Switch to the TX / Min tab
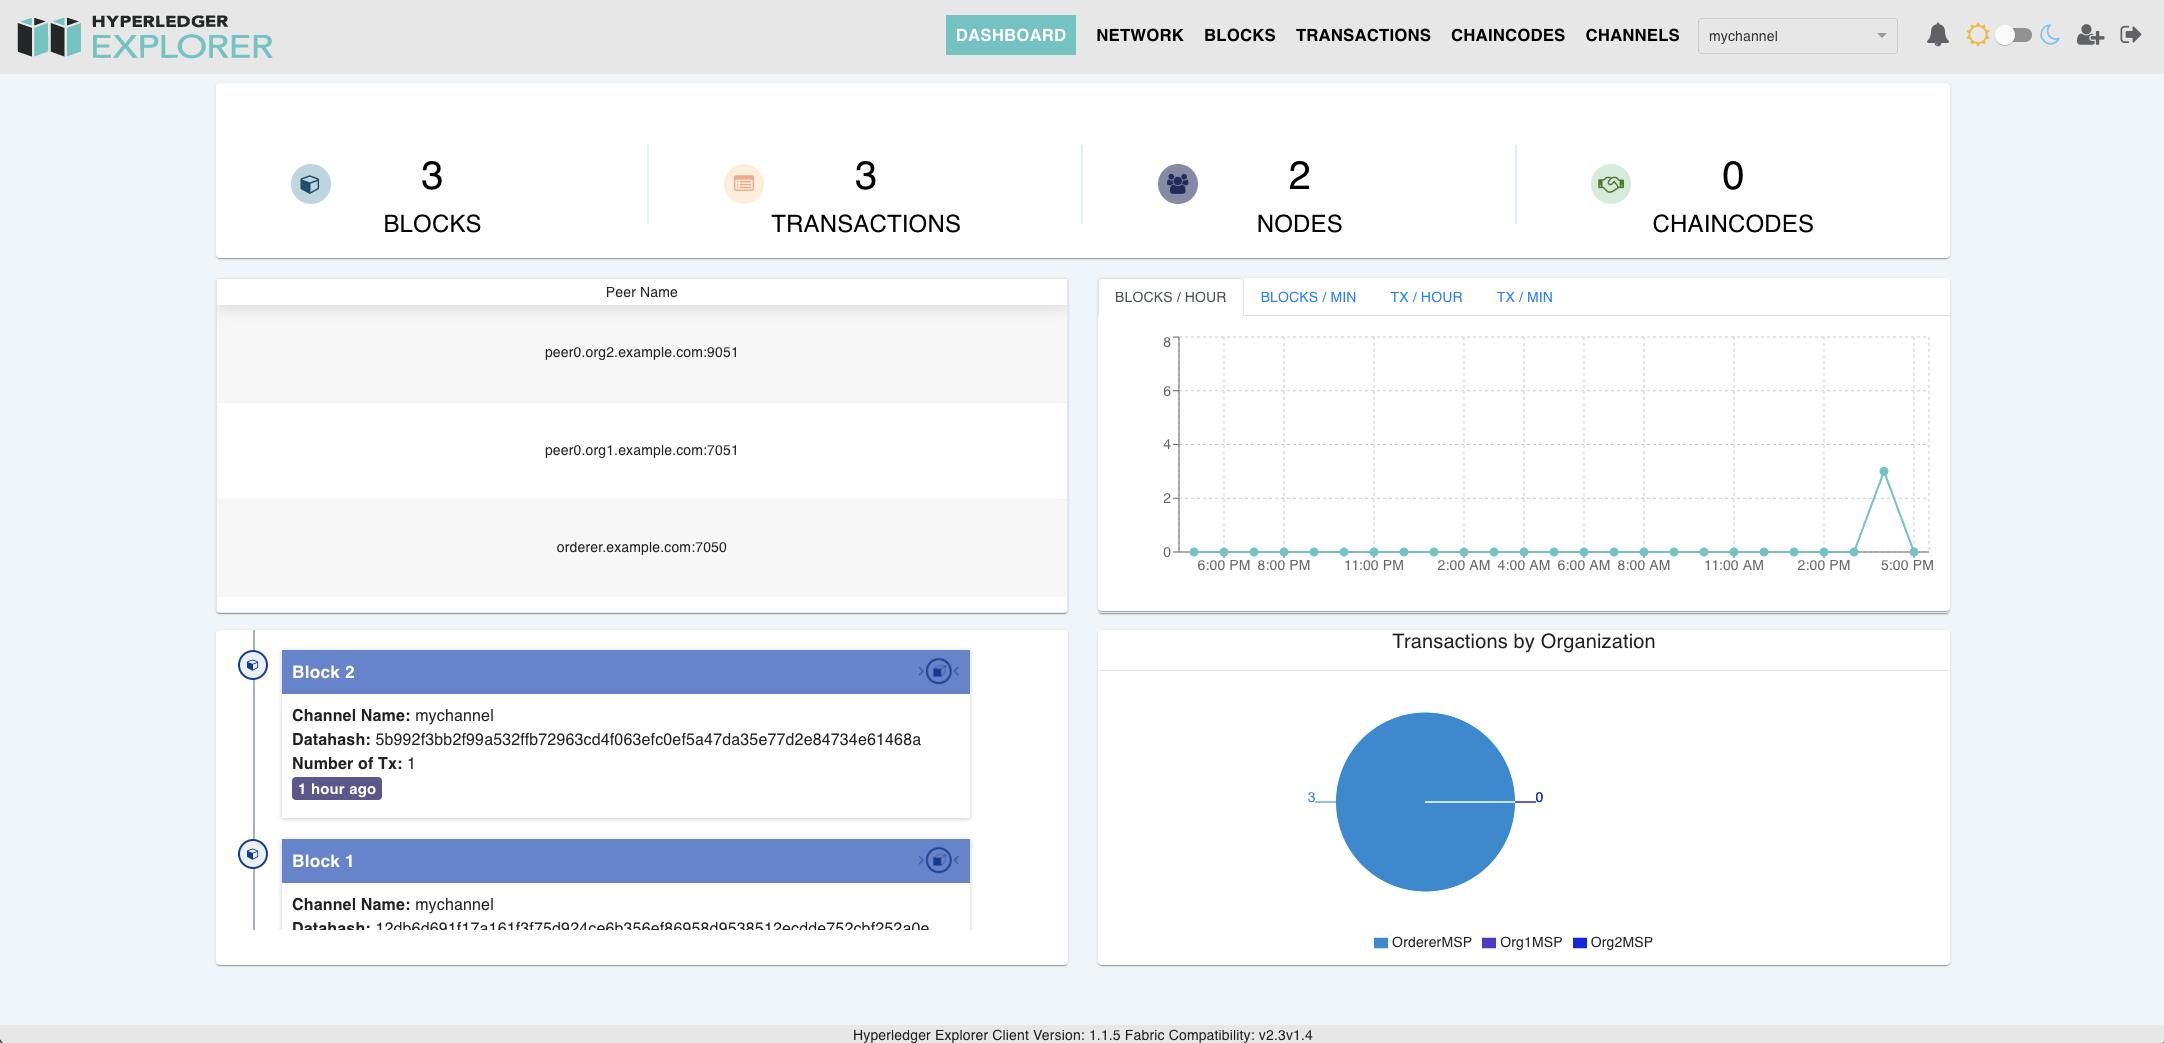The width and height of the screenshot is (2164, 1043). [1524, 297]
